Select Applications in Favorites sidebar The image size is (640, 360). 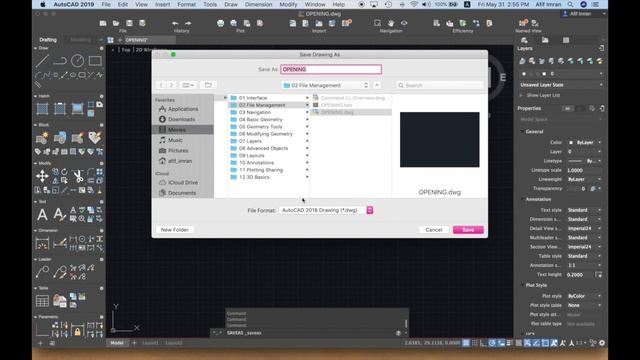(x=183, y=109)
